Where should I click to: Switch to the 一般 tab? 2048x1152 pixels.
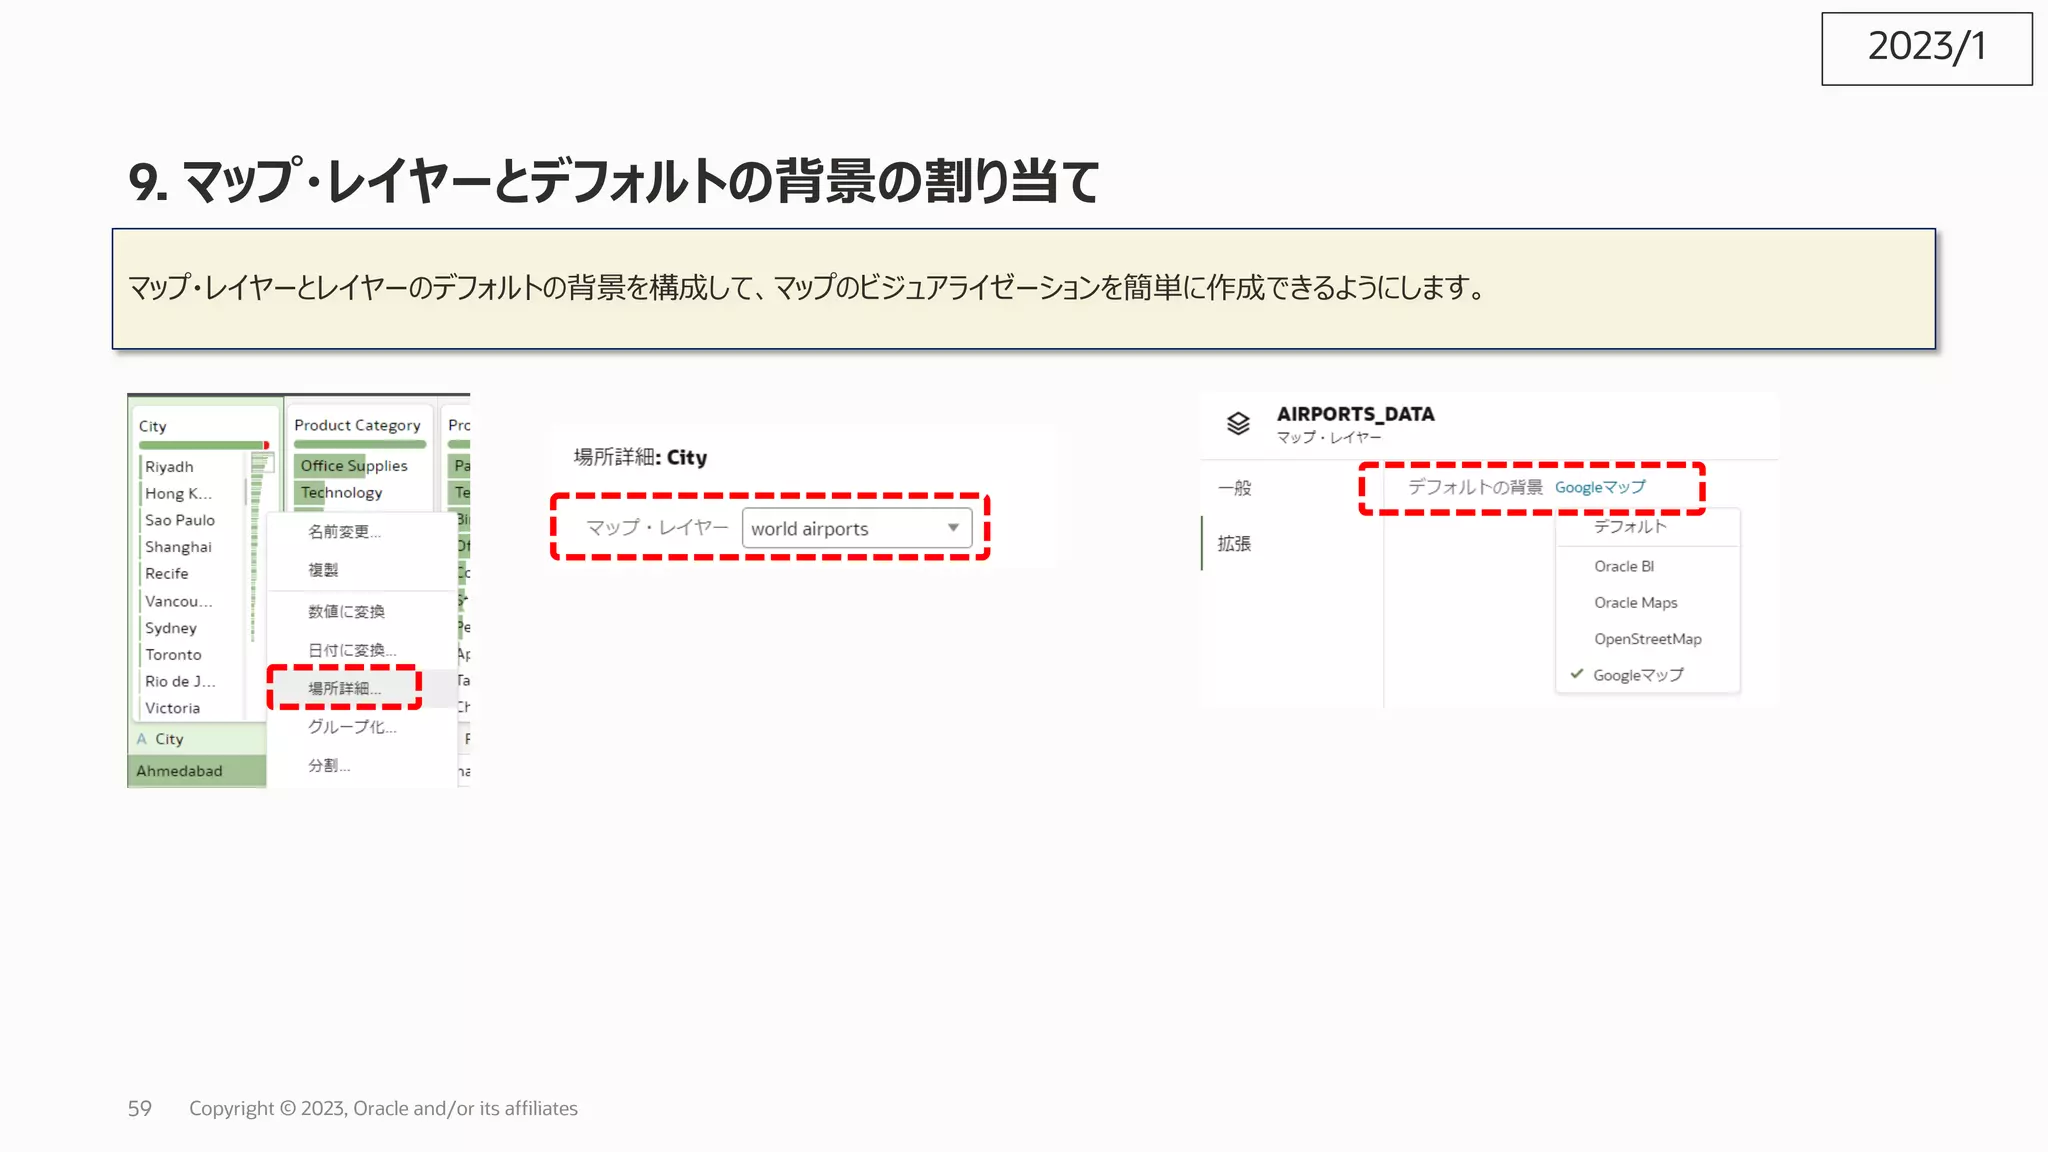coord(1235,488)
